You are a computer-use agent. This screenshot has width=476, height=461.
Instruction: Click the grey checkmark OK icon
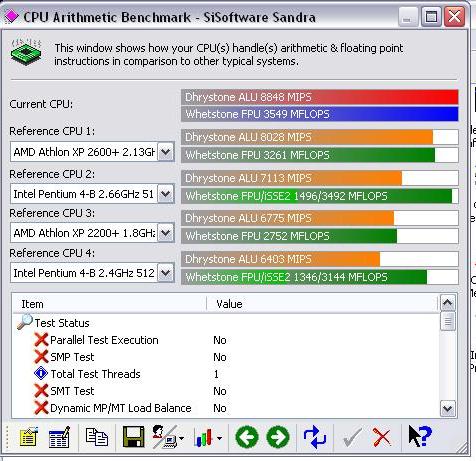(x=352, y=437)
